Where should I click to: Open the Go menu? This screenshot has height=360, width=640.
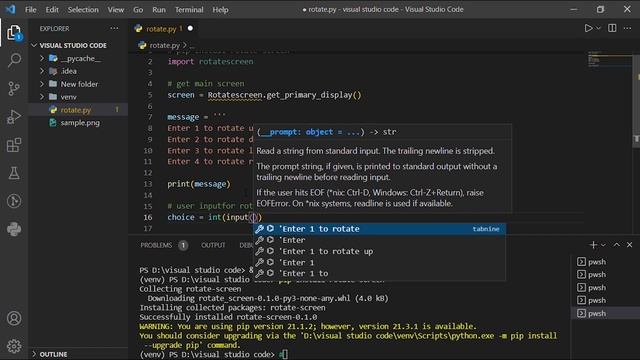138,9
